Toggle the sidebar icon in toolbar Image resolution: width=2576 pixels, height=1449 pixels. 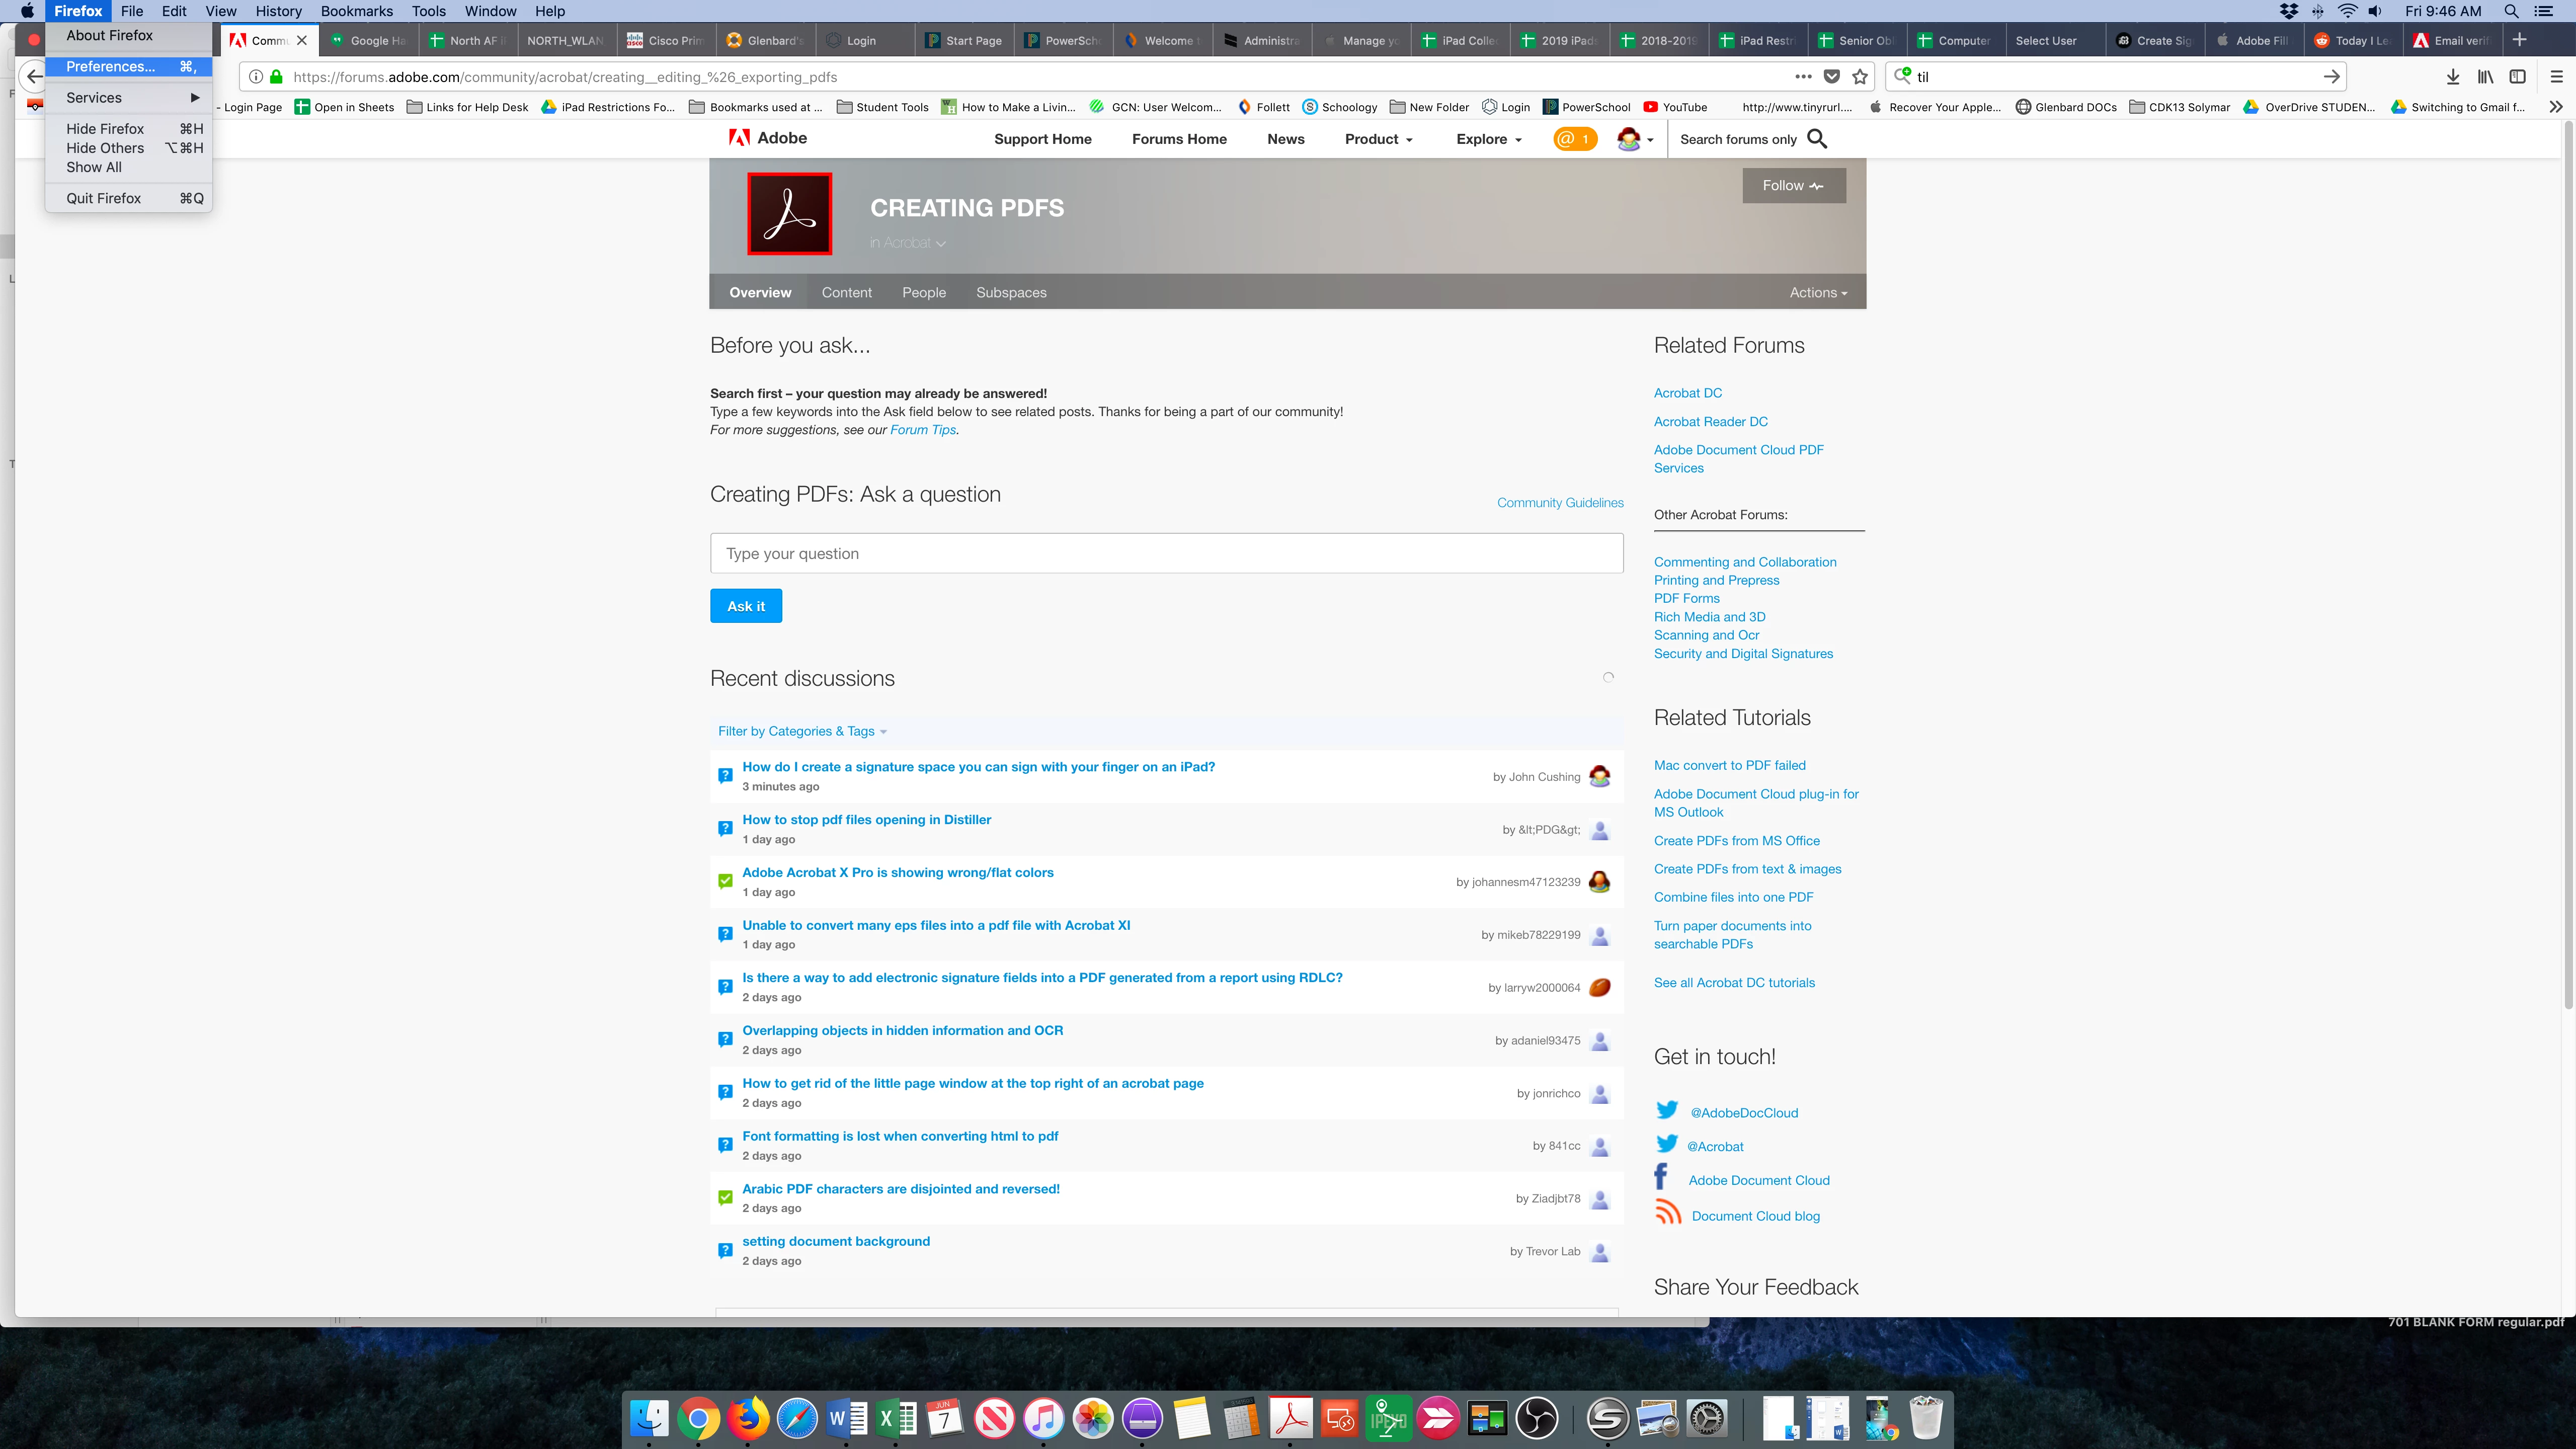[2518, 77]
